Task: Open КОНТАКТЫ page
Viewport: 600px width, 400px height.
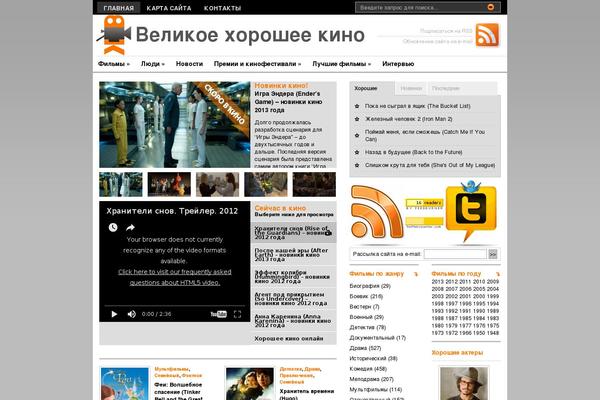Action: (222, 8)
